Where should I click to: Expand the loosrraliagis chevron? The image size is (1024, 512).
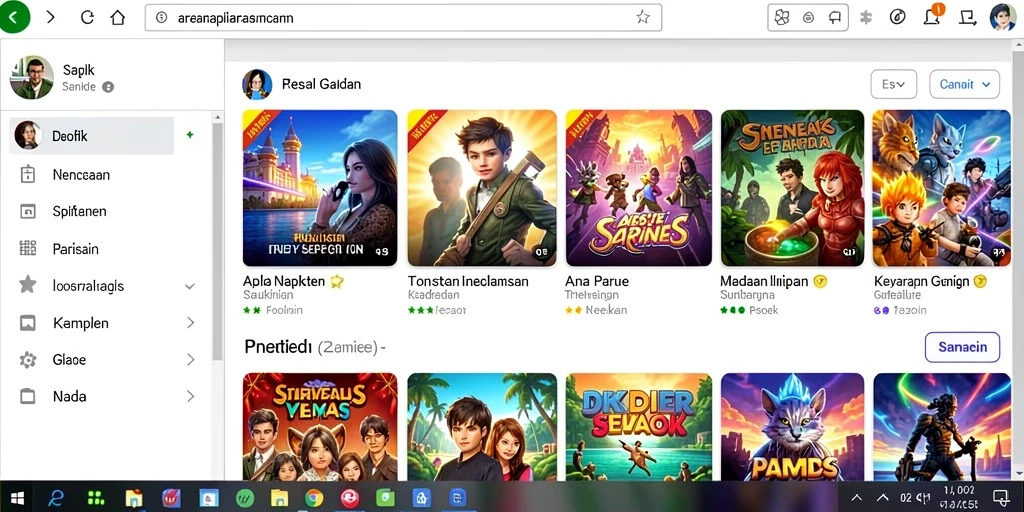190,286
